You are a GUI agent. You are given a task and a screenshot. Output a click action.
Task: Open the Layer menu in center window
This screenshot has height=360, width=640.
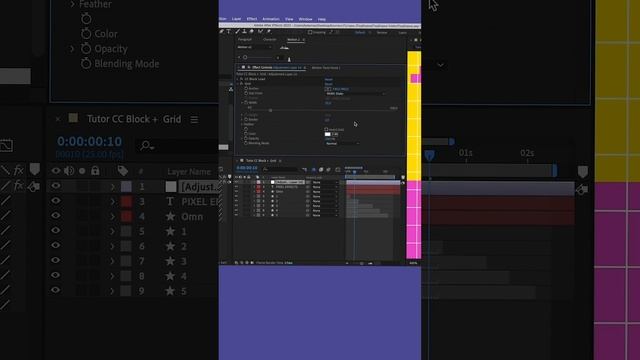[x=236, y=19]
